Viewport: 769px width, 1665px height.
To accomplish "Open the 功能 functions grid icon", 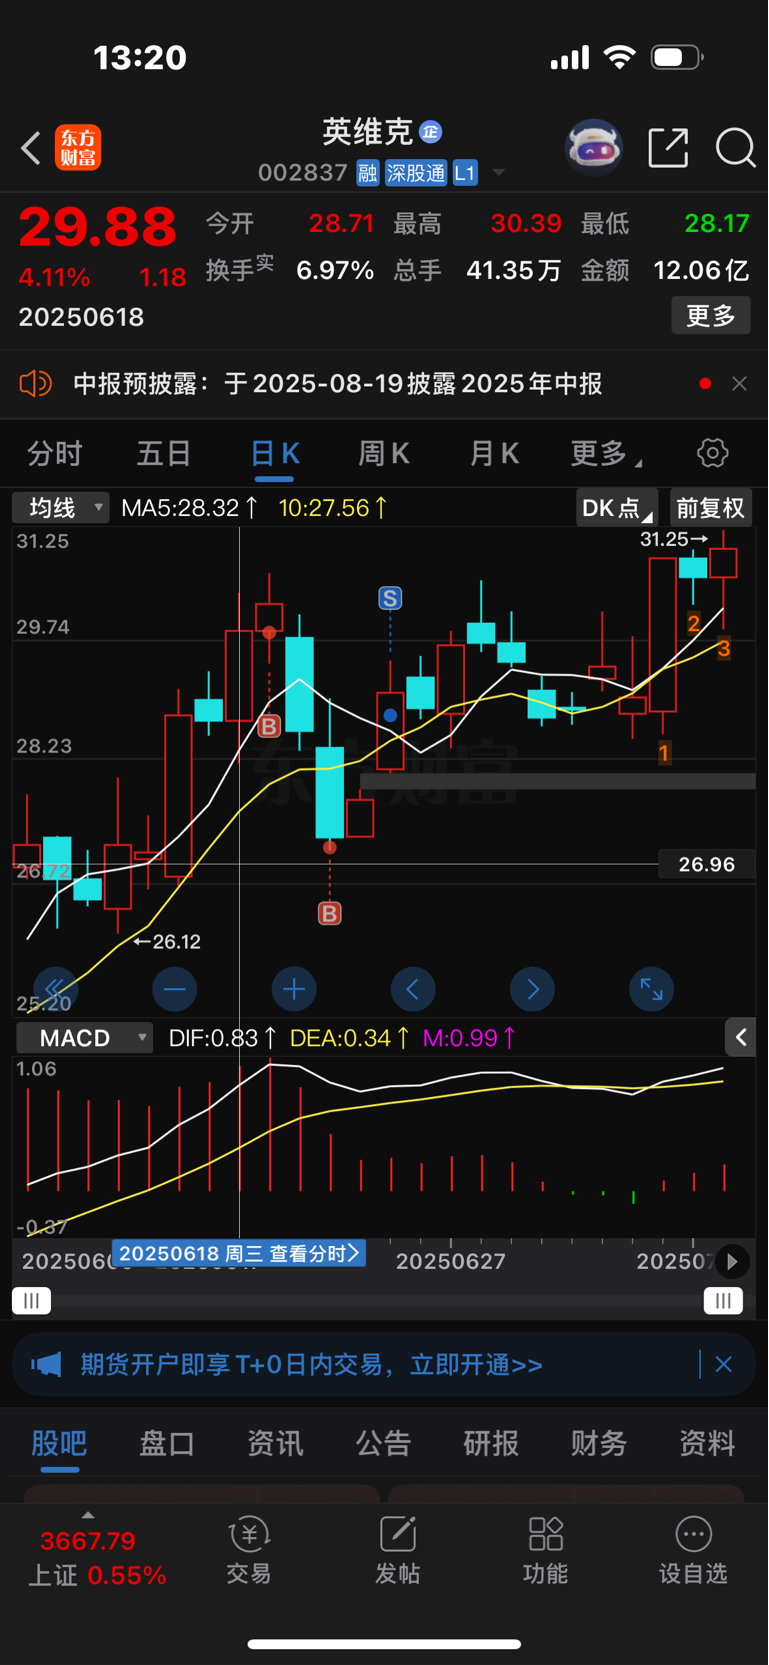I will click(546, 1550).
